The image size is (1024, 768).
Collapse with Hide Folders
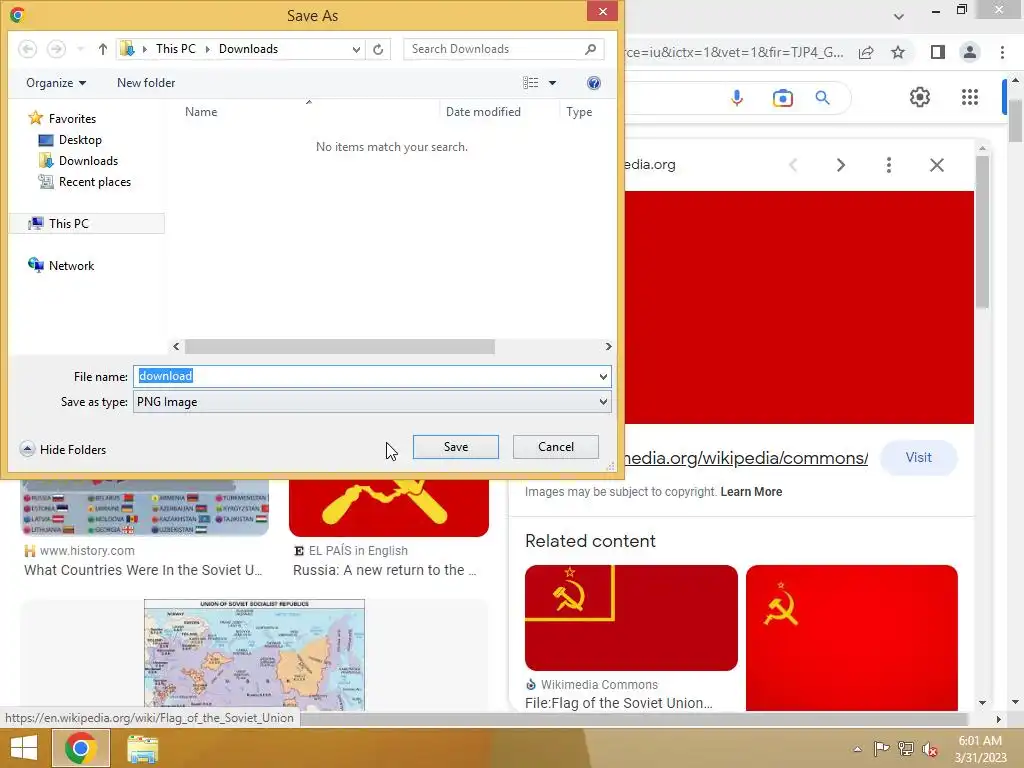[63, 449]
